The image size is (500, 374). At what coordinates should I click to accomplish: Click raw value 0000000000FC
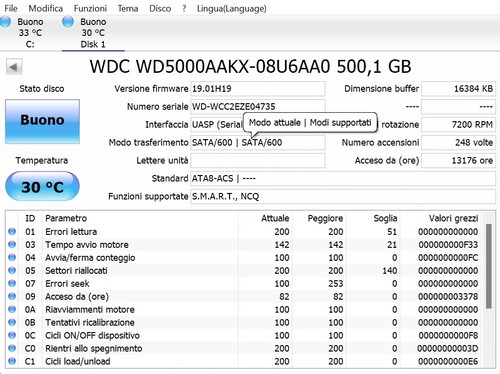tap(448, 257)
